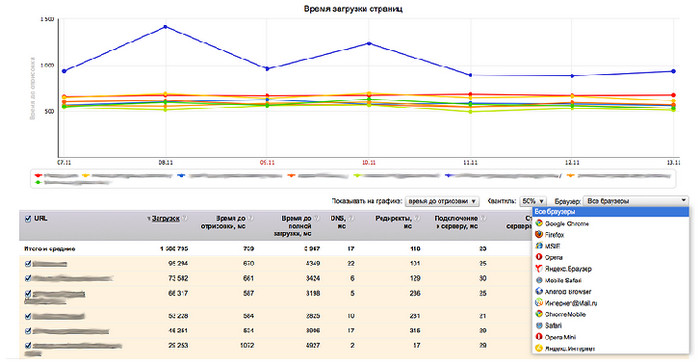Click the Время до отрисовки, мс column header
Viewport: 700px width, 364px height.
click(223, 222)
